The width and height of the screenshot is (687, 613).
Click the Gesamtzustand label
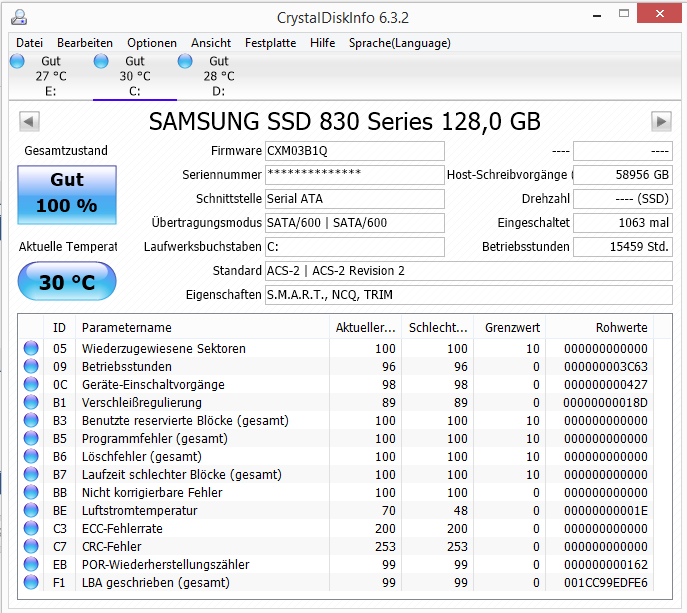coord(66,150)
